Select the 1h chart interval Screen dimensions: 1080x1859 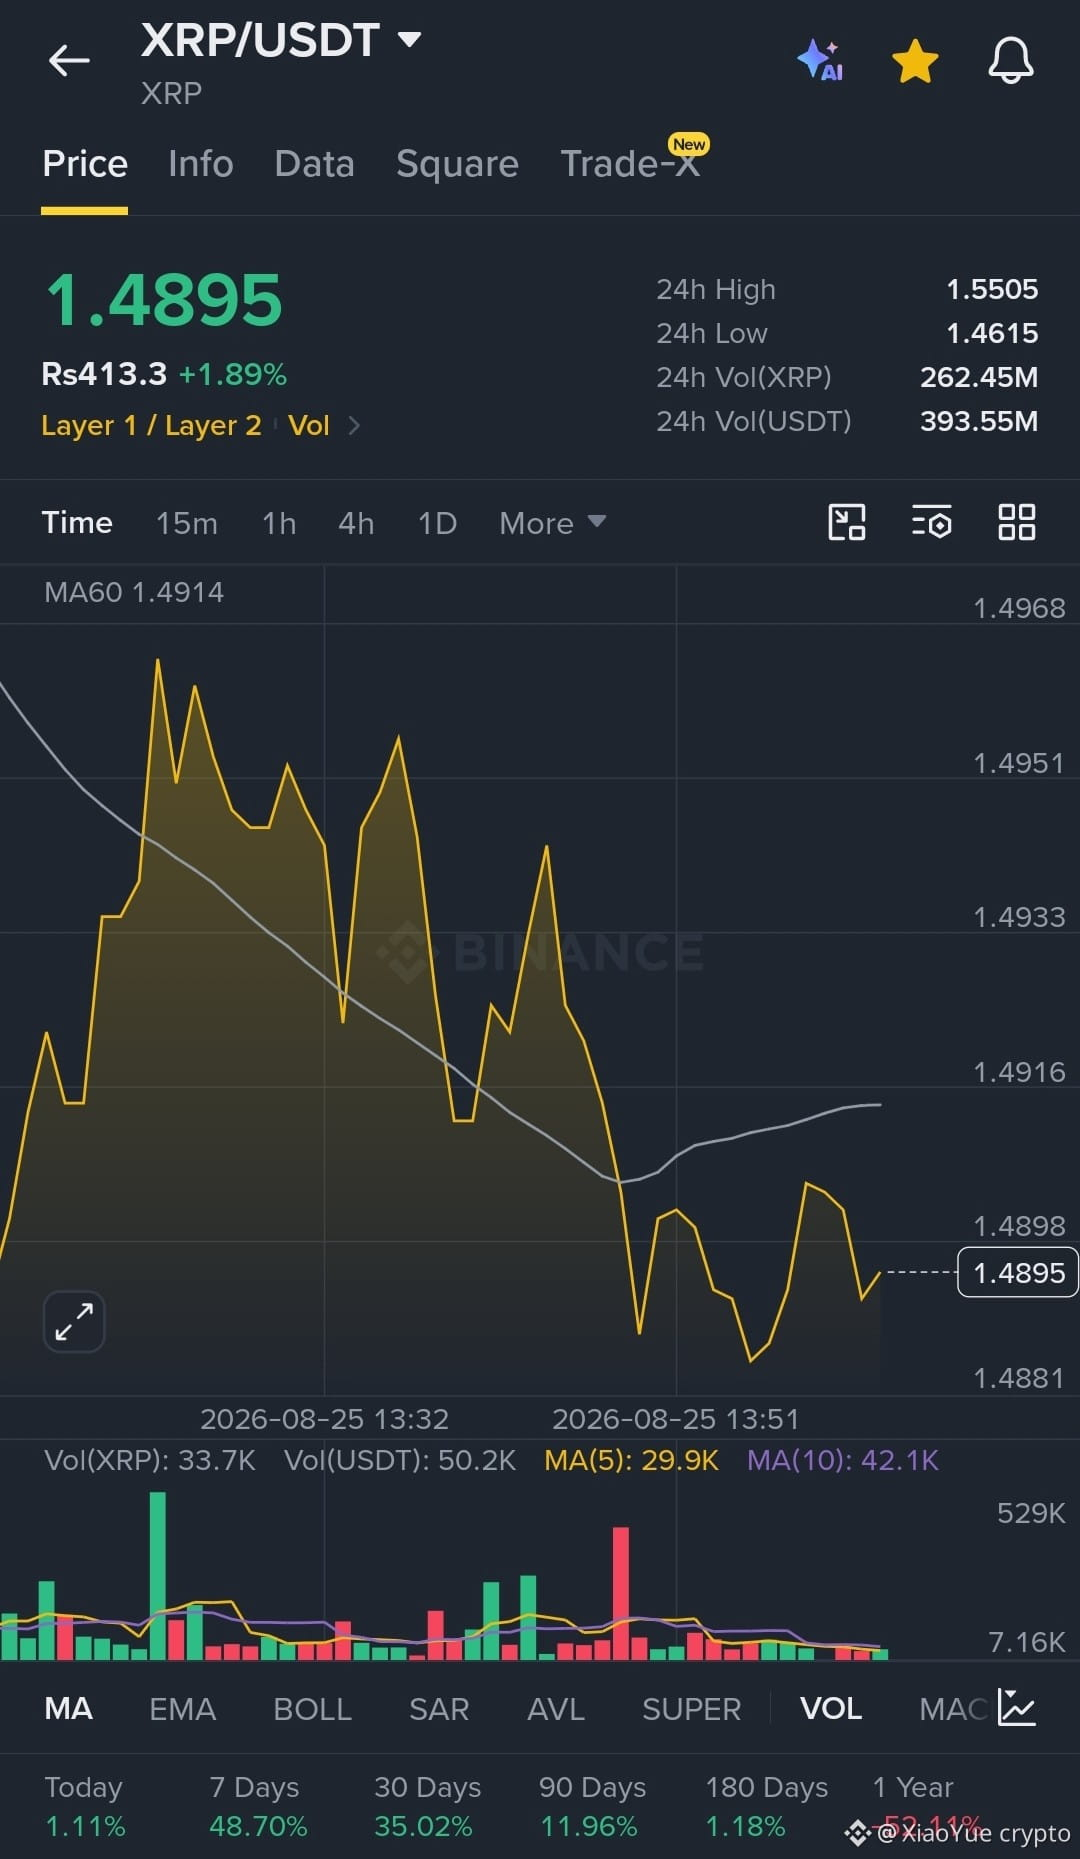coord(279,523)
